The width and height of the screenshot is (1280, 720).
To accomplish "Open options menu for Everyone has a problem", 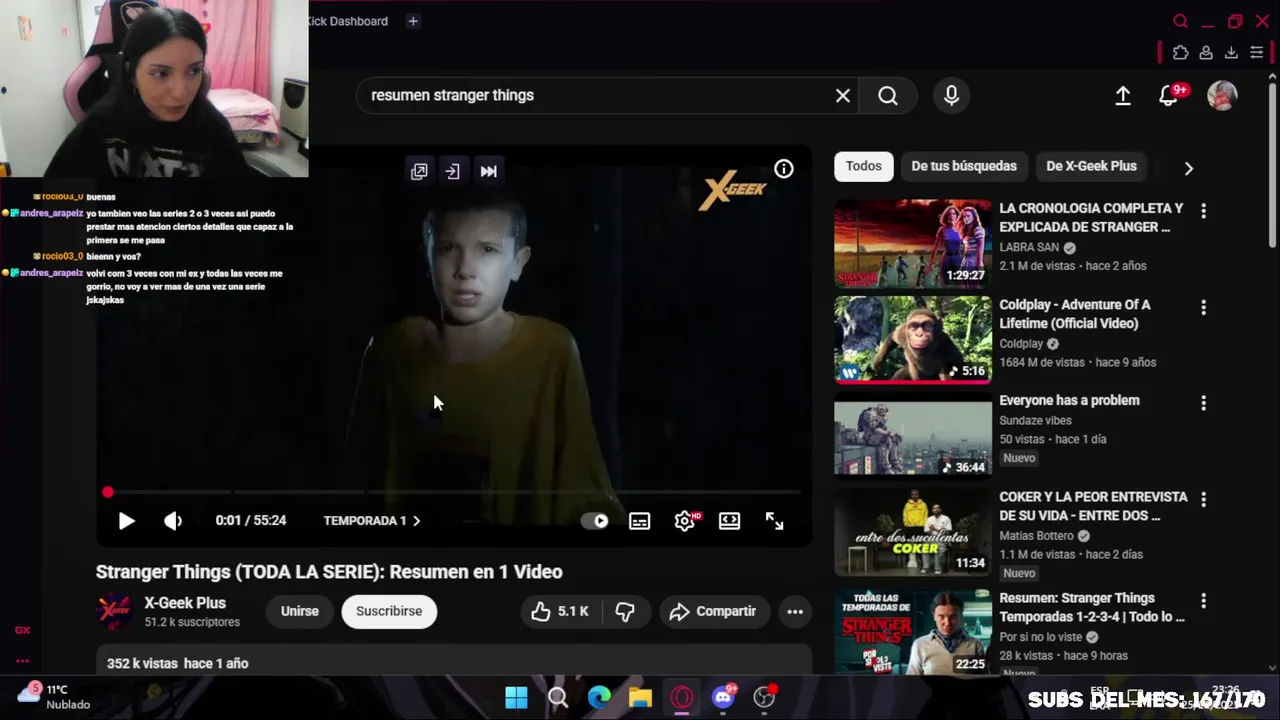I will click(1203, 403).
